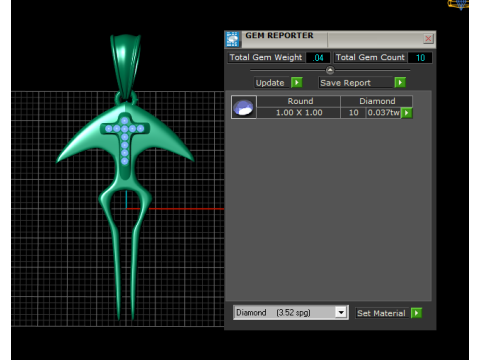This screenshot has width=480, height=360.
Task: Run Update with its green arrow
Action: (296, 82)
